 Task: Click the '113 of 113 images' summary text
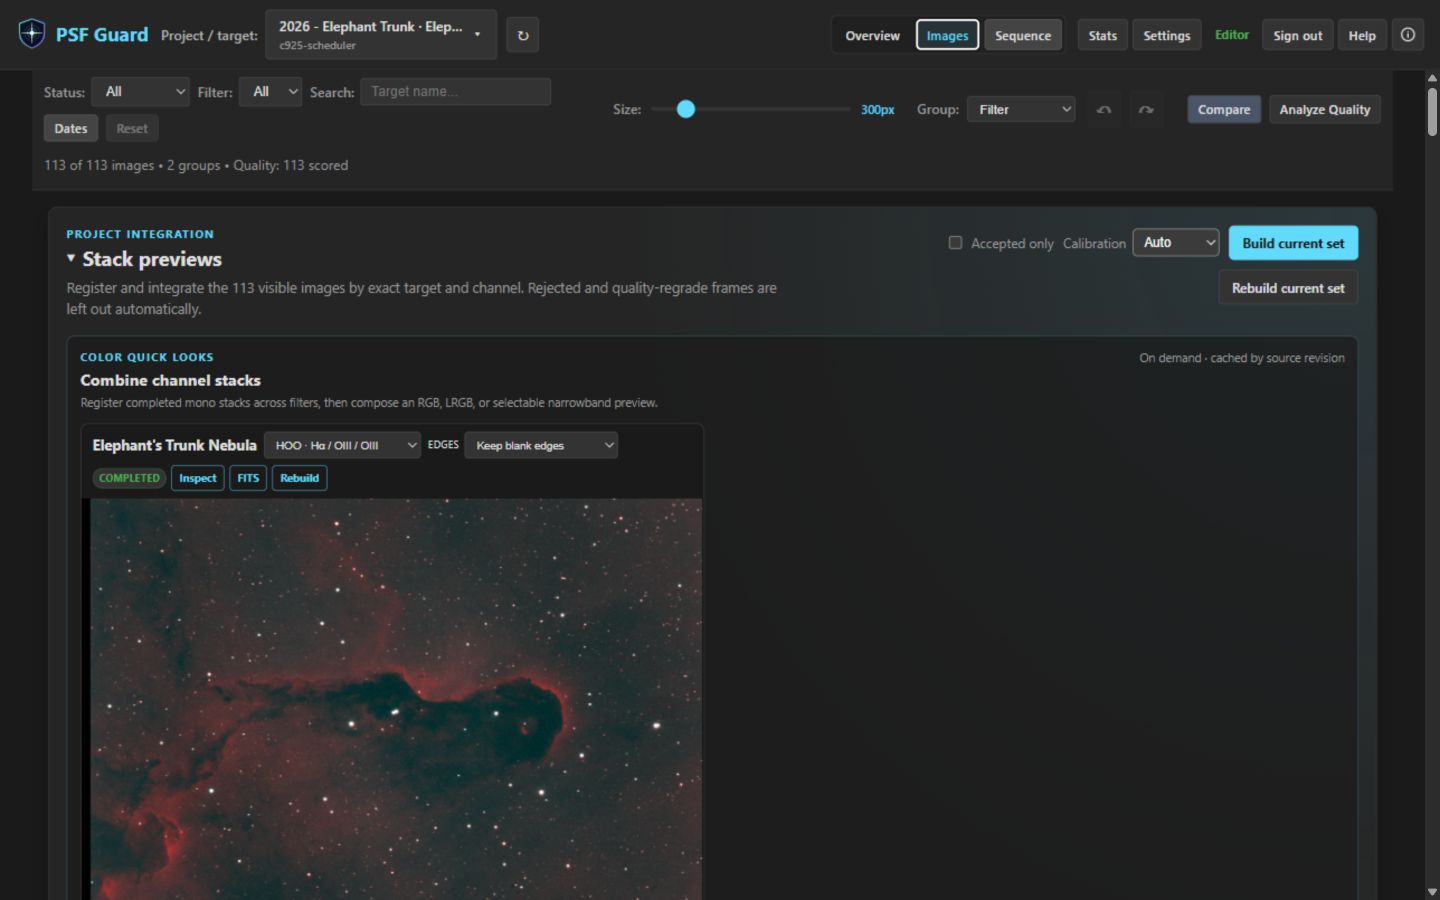pos(99,165)
